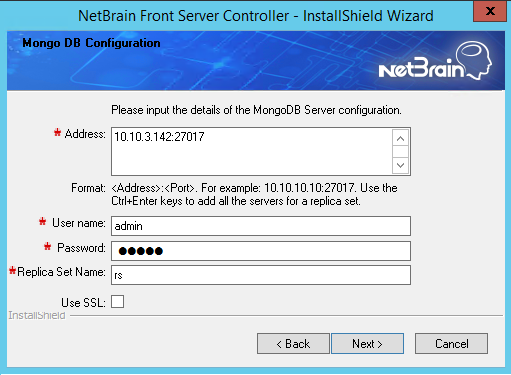Click the Format example hint text
This screenshot has width=511, height=375.
tap(254, 195)
